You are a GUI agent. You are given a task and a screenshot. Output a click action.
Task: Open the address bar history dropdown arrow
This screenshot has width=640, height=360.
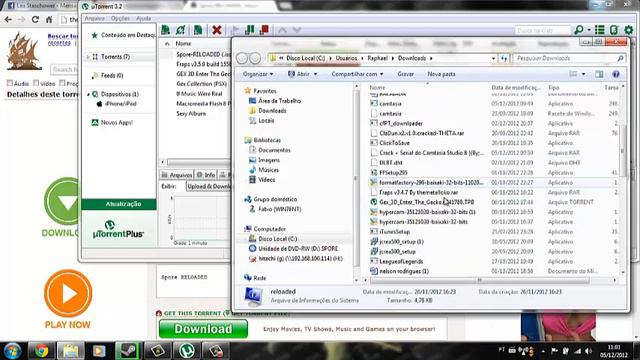coord(493,58)
